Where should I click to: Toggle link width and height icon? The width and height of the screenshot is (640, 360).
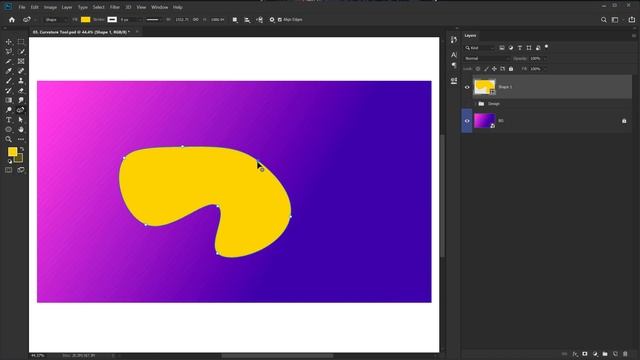point(196,20)
